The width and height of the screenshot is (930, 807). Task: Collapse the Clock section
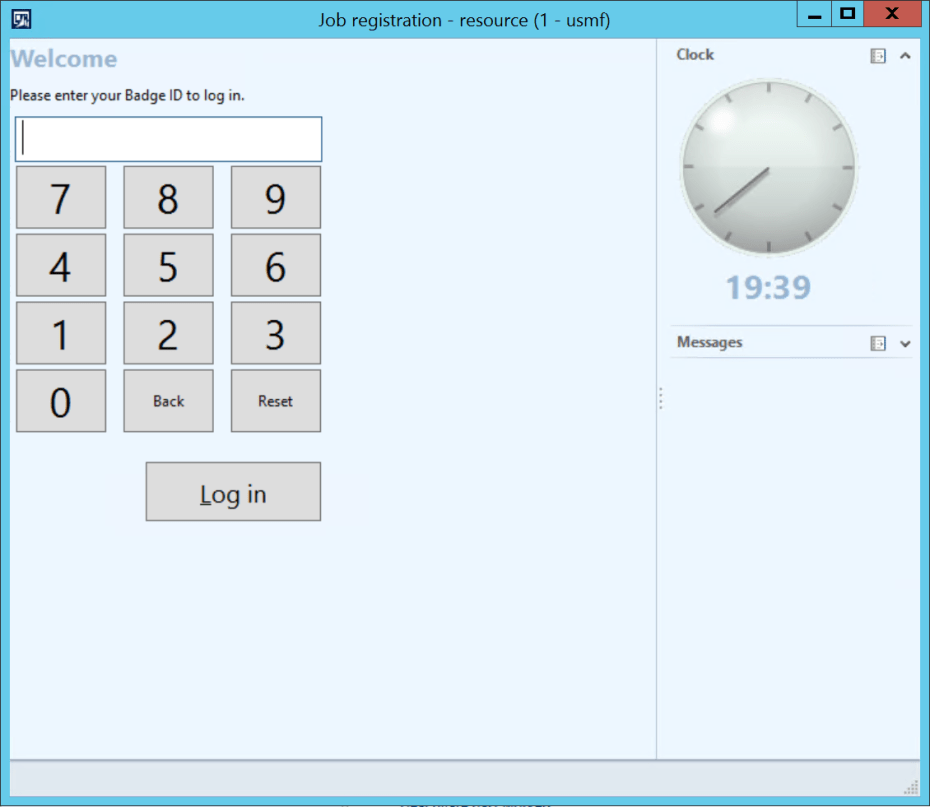point(906,55)
